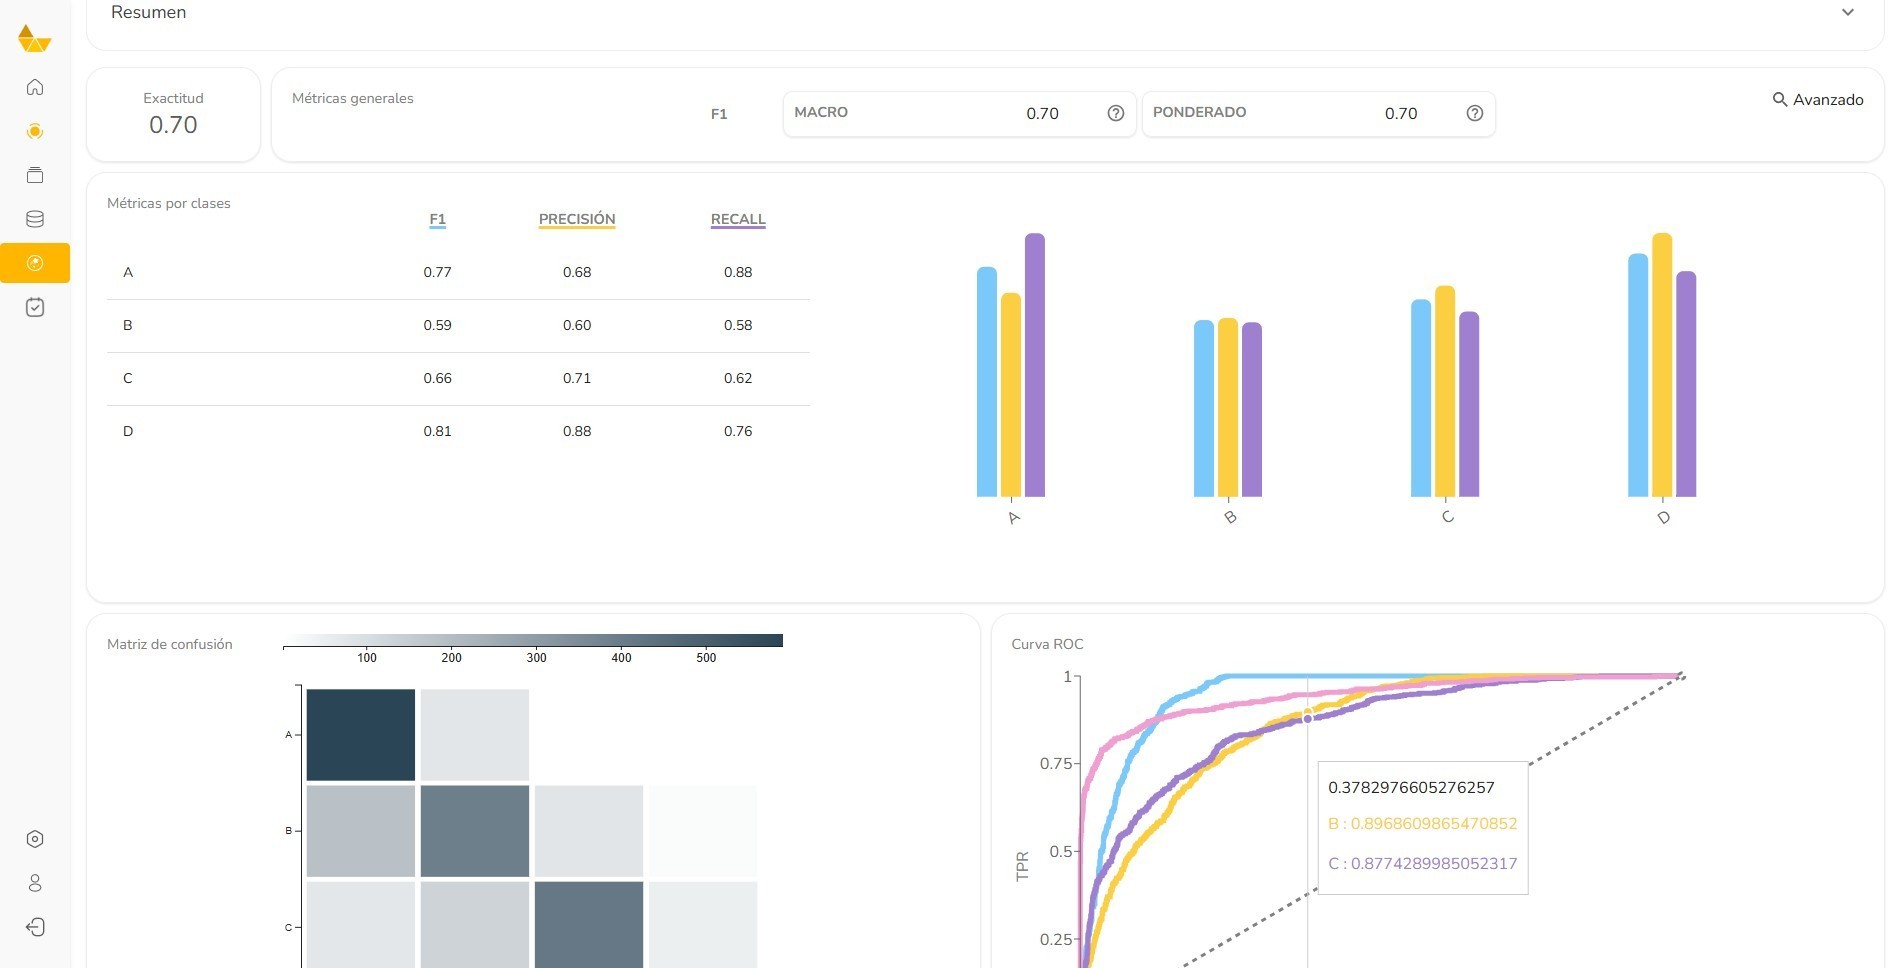The image size is (1892, 968).
Task: Expand the Avanzado options
Action: (1817, 100)
